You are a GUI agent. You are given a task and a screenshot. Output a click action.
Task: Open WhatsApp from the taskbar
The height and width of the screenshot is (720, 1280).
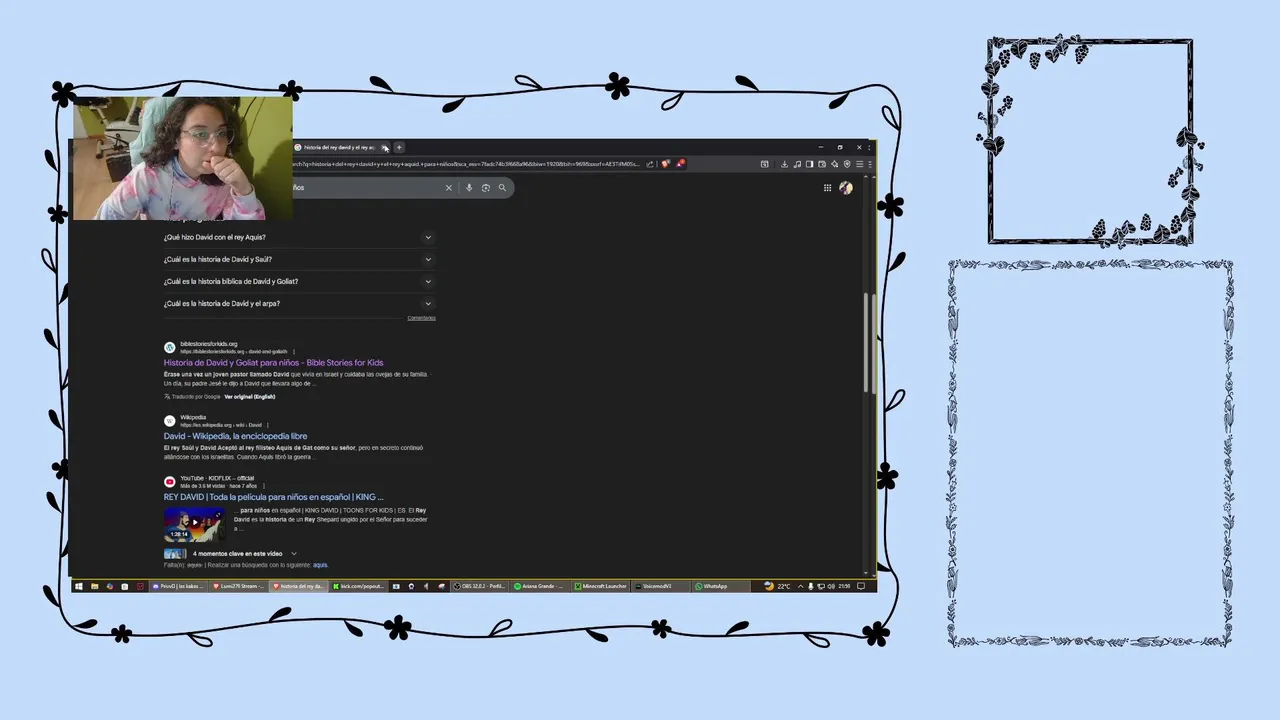[x=720, y=586]
